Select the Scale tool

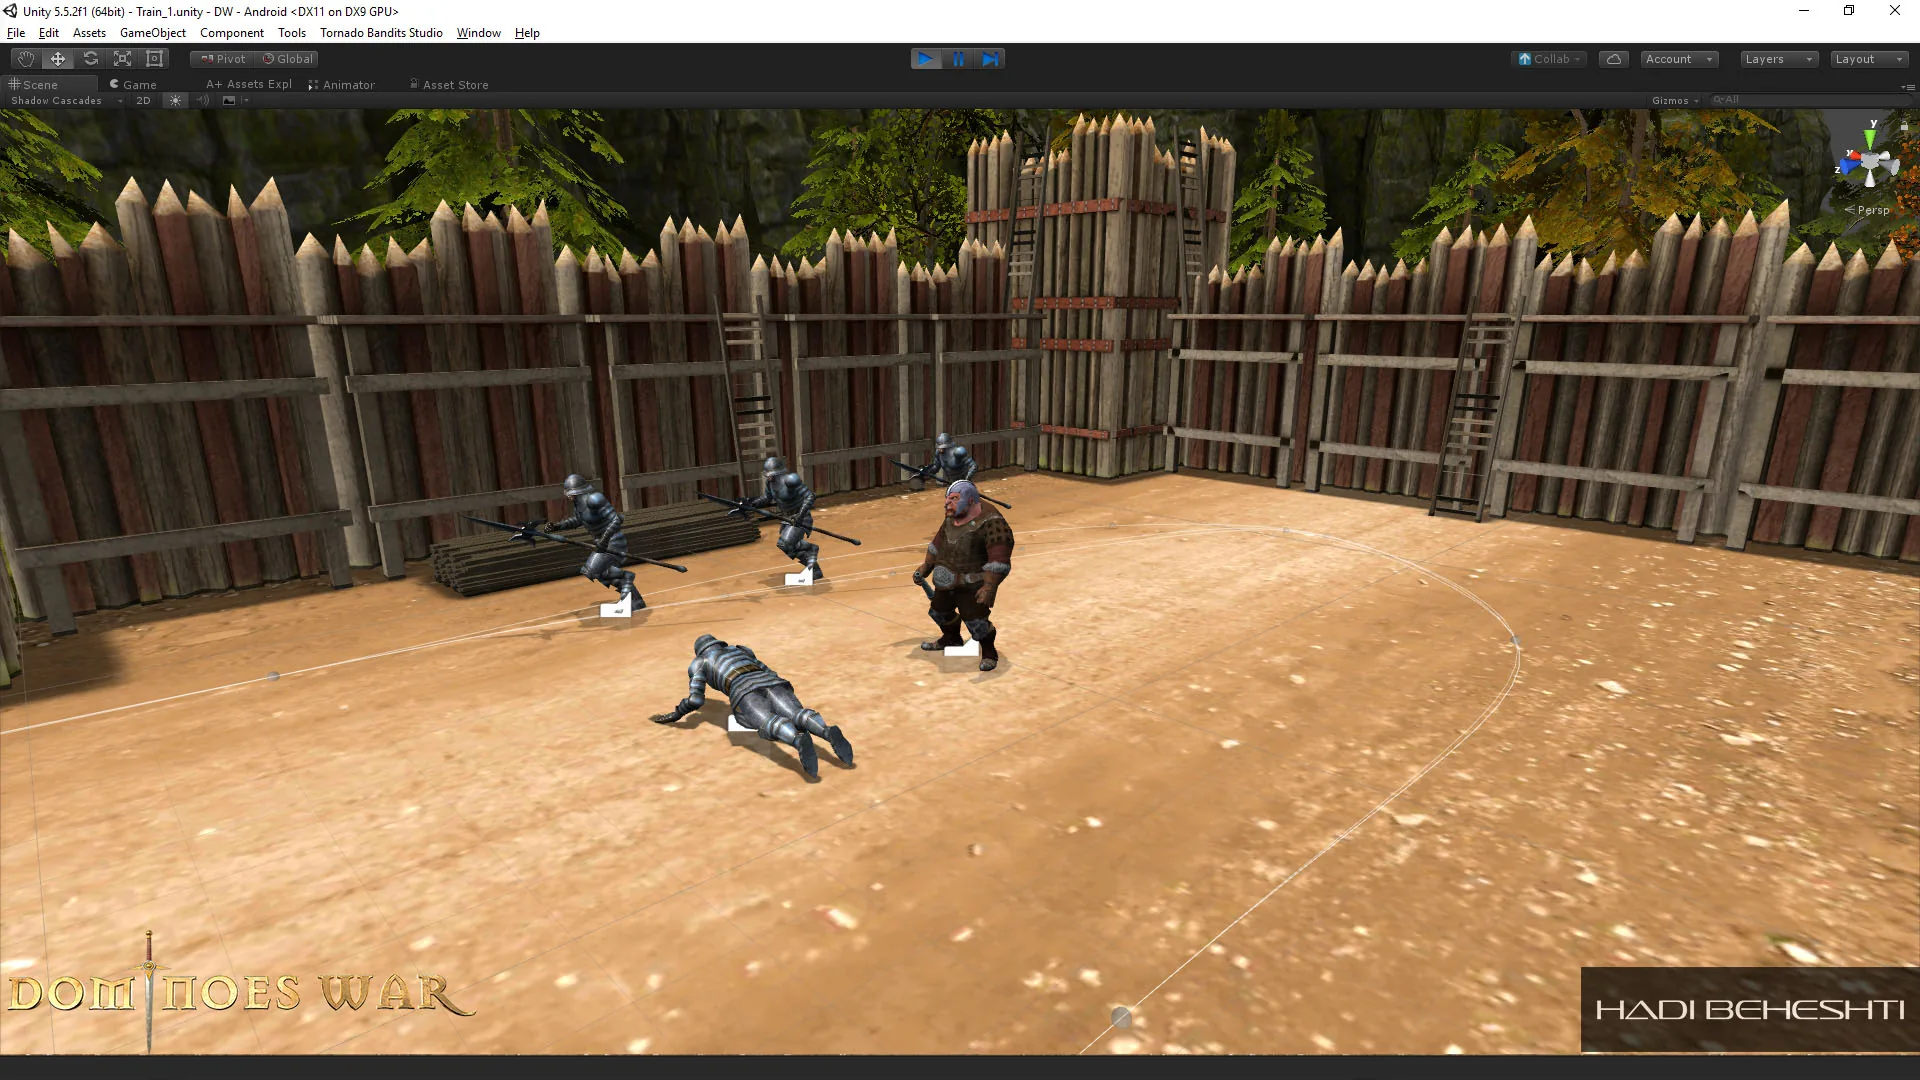coord(122,59)
